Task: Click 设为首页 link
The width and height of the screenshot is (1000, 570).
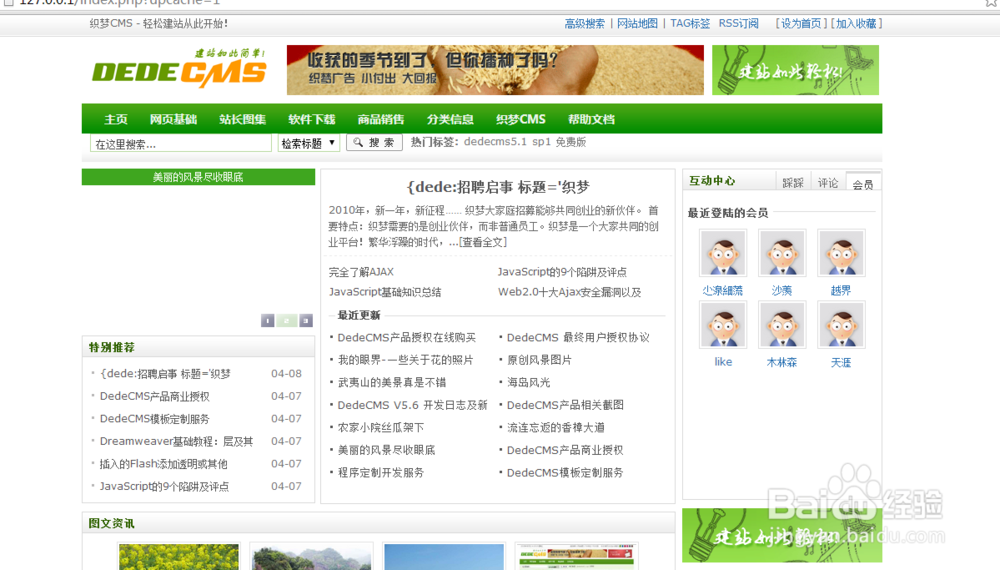Action: 801,24
